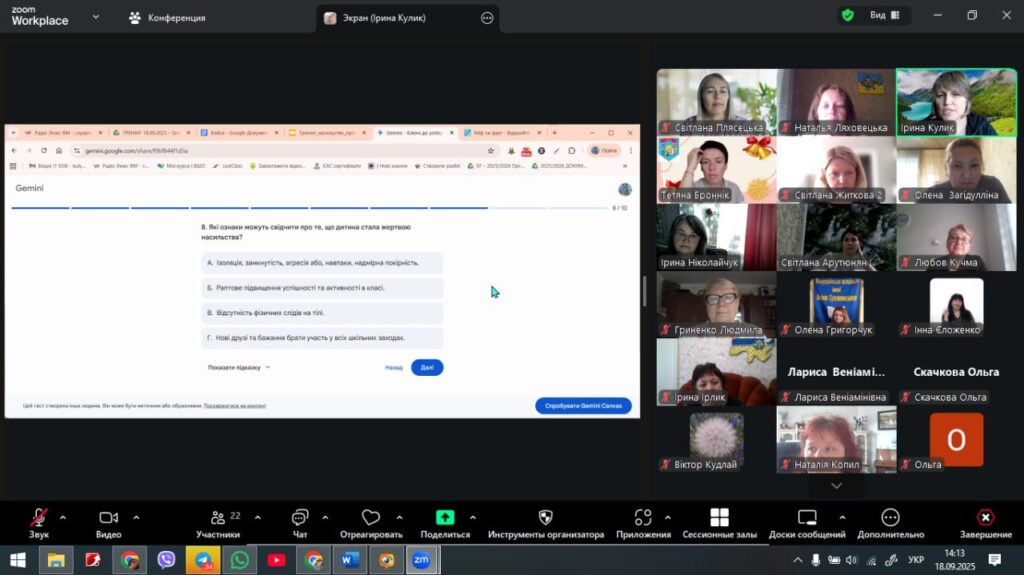Screen dimensions: 1024x575
Task: Expand audio options arrow next to Звук
Action: 63,518
